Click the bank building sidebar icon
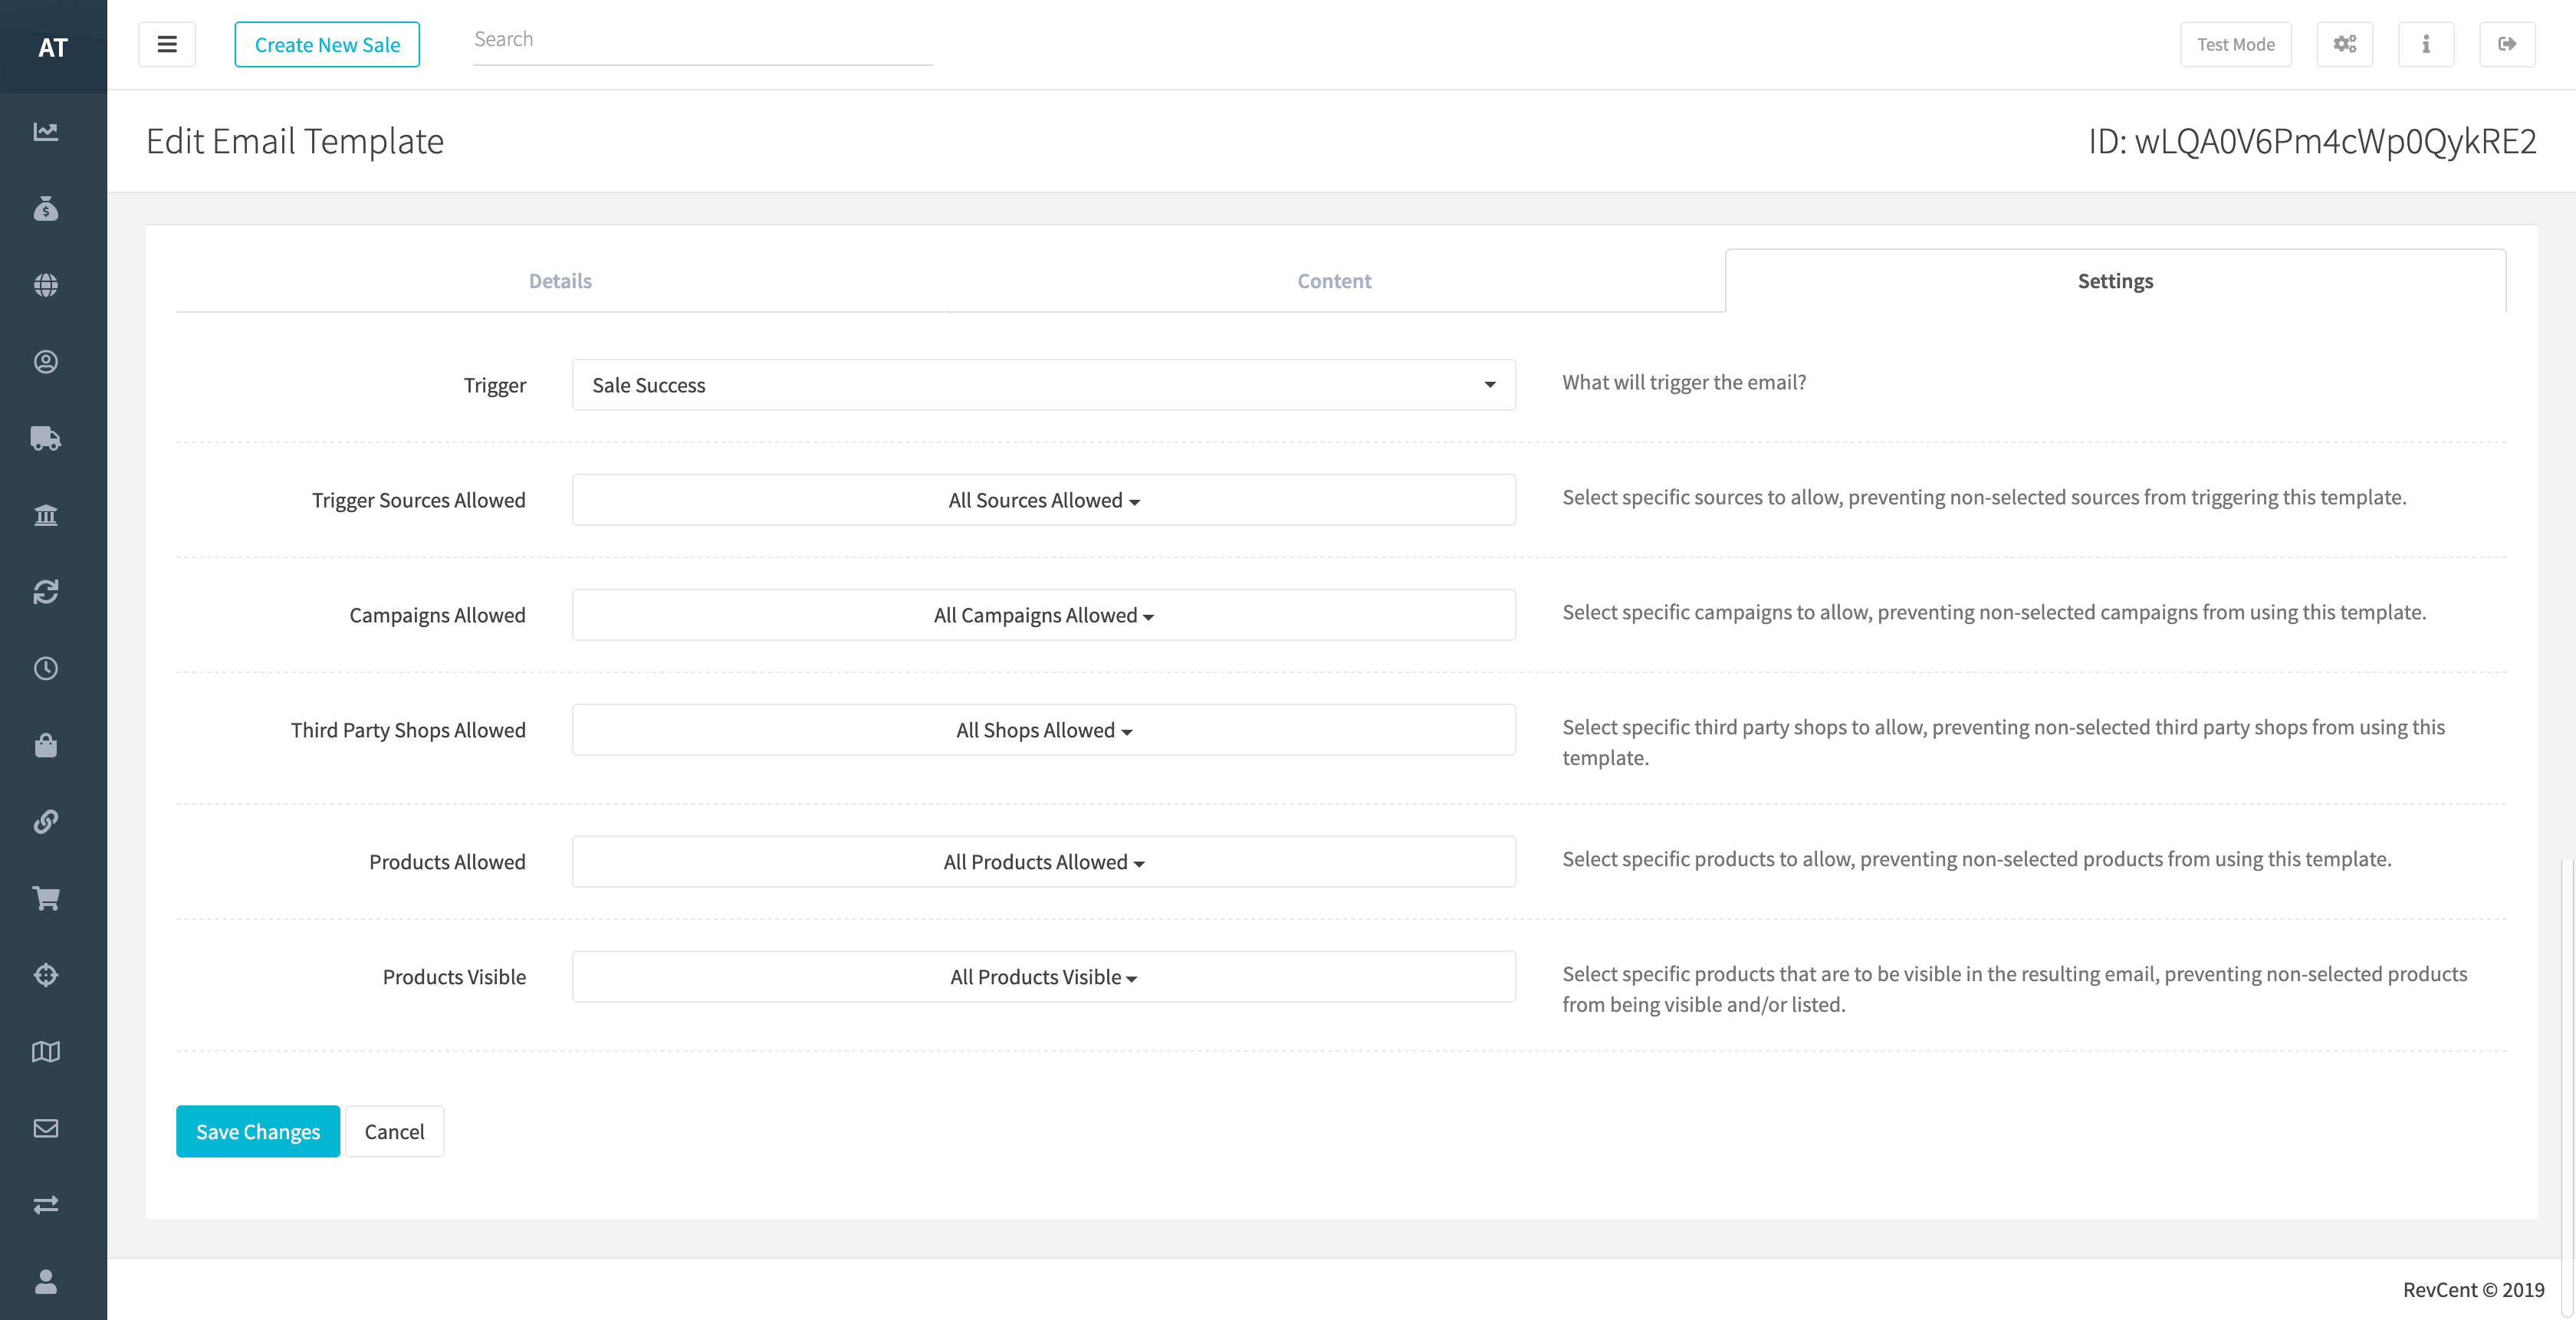This screenshot has width=2576, height=1320. [46, 515]
